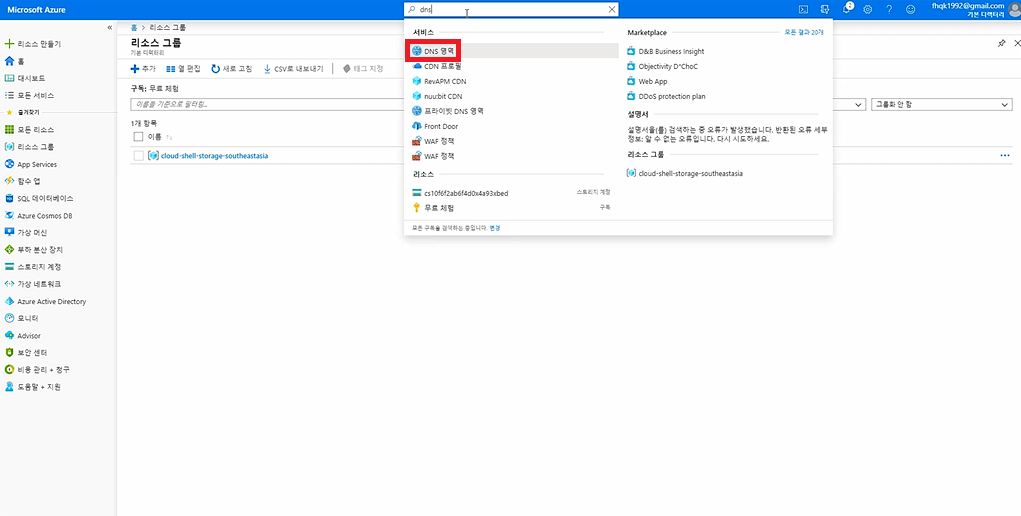Click 추가 toolbar button

point(143,68)
